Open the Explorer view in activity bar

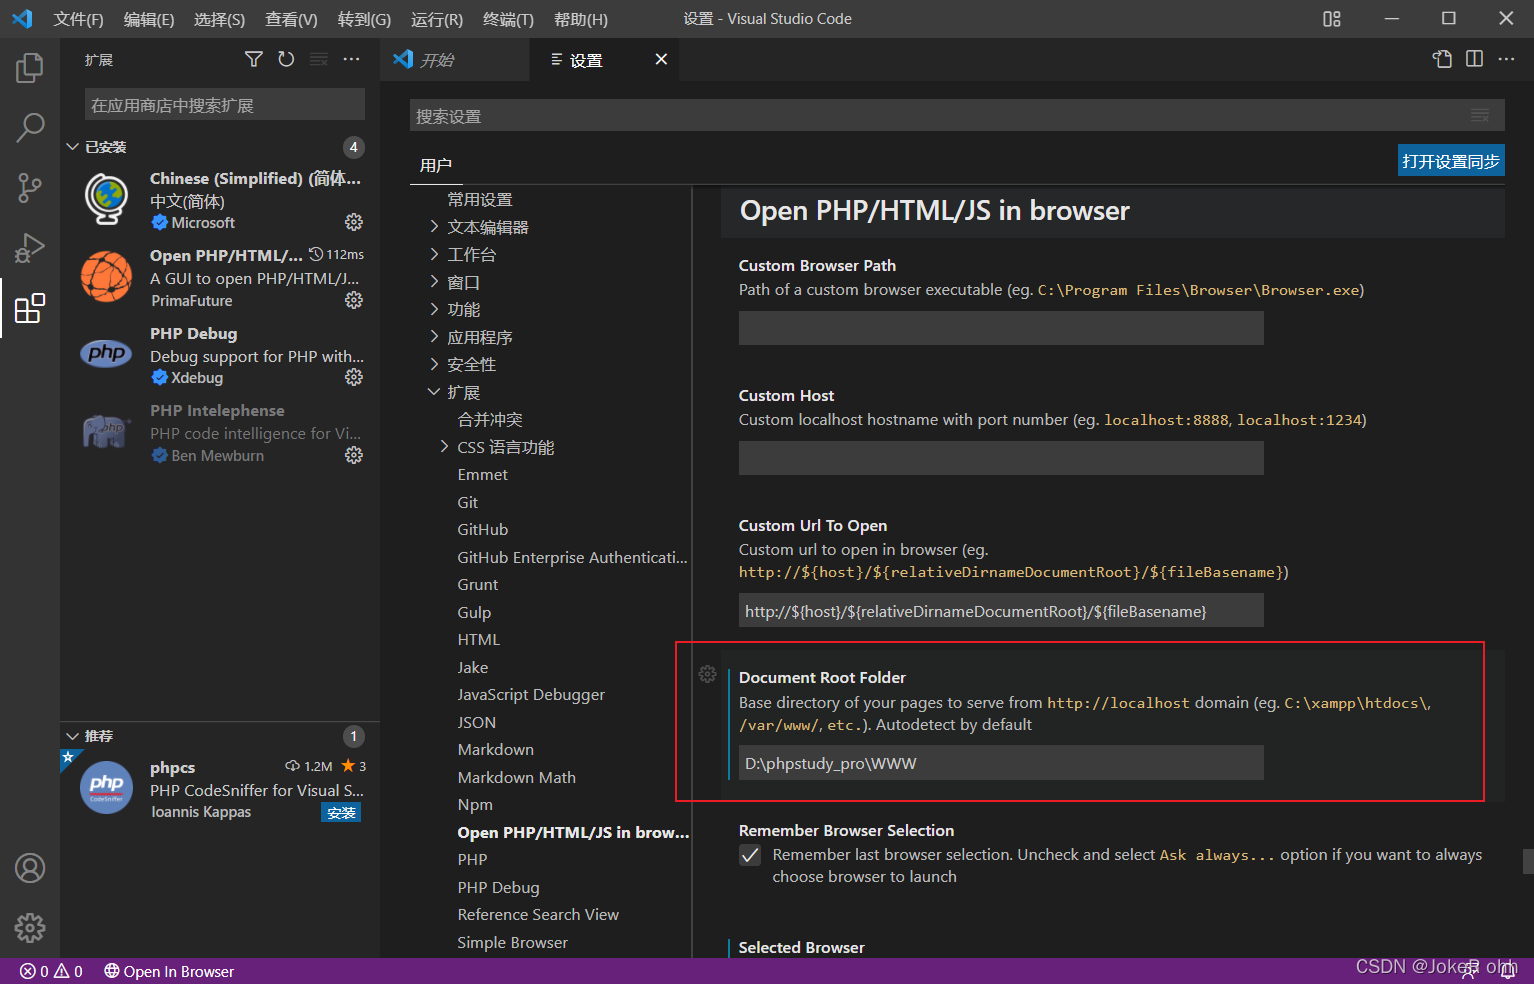(x=30, y=68)
